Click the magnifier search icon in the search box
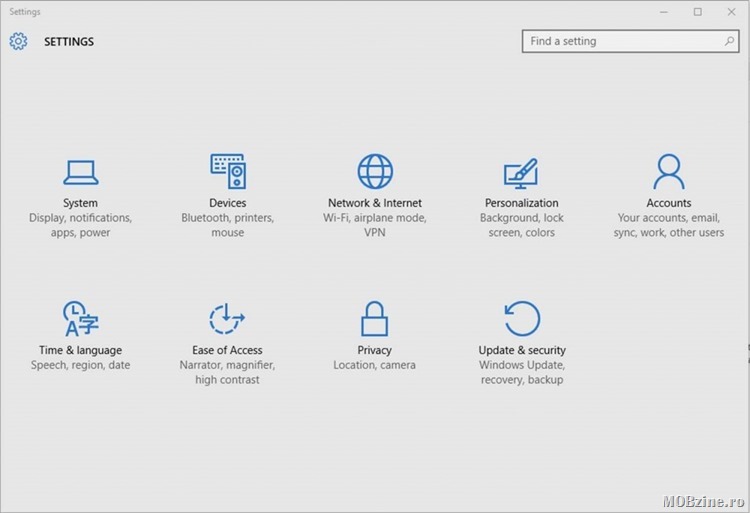The width and height of the screenshot is (750, 513). point(729,41)
